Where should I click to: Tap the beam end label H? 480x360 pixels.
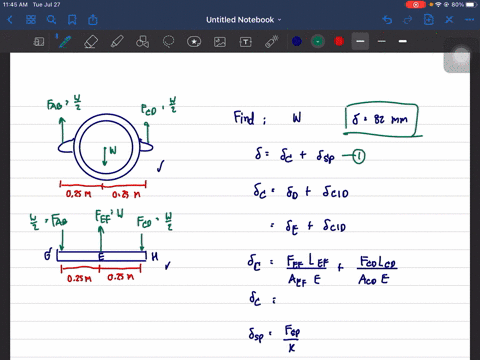(155, 257)
